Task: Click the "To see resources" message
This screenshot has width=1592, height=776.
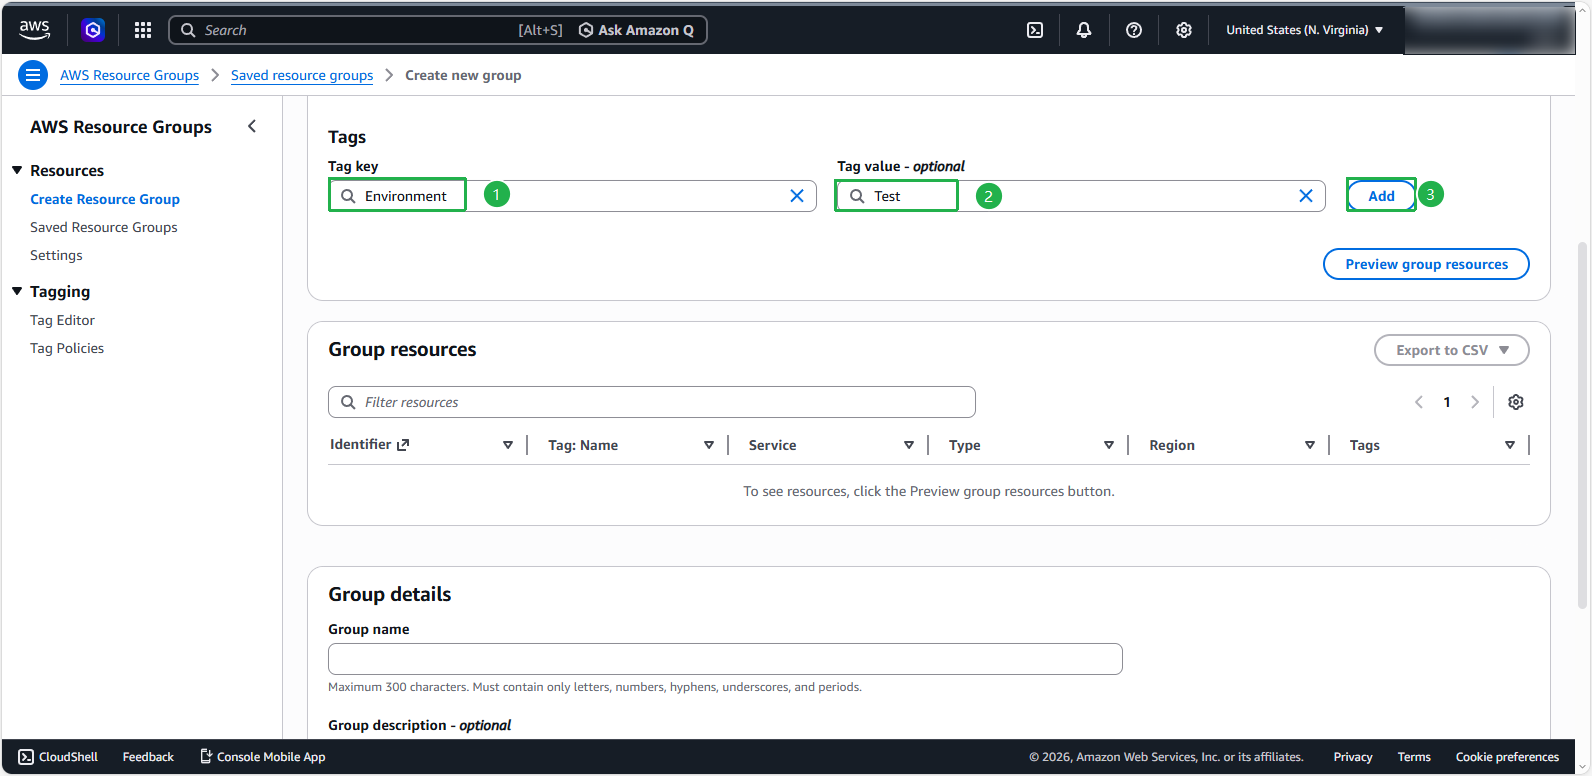Action: 929,491
